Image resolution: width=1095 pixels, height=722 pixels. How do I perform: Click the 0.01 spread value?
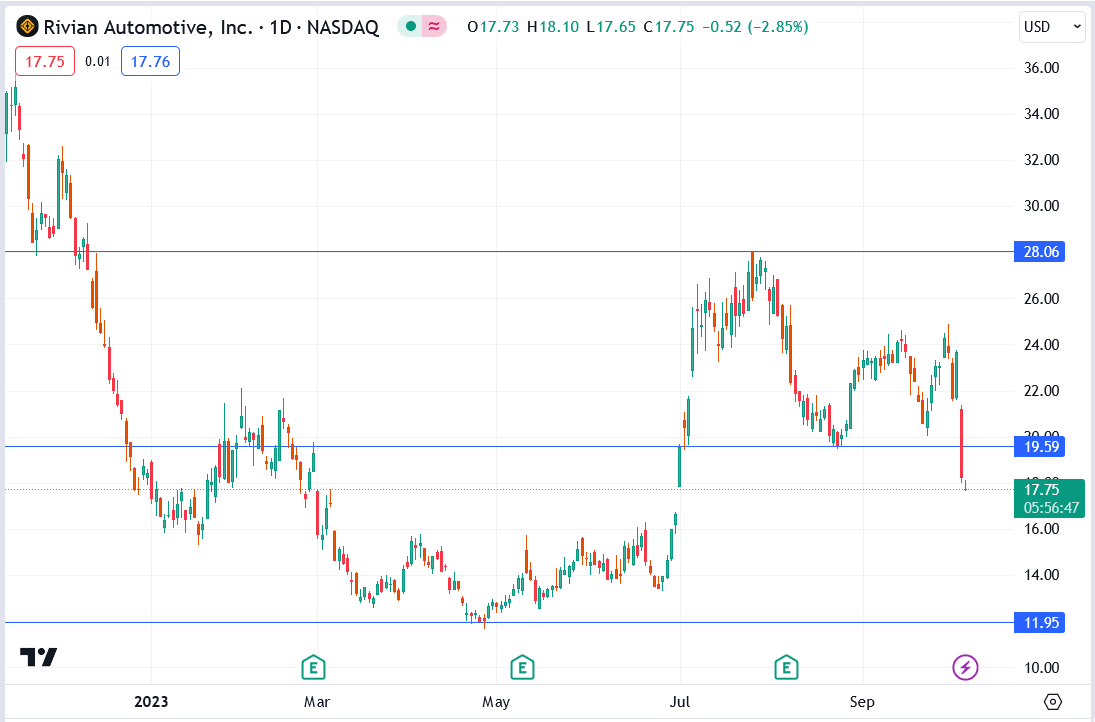point(98,61)
